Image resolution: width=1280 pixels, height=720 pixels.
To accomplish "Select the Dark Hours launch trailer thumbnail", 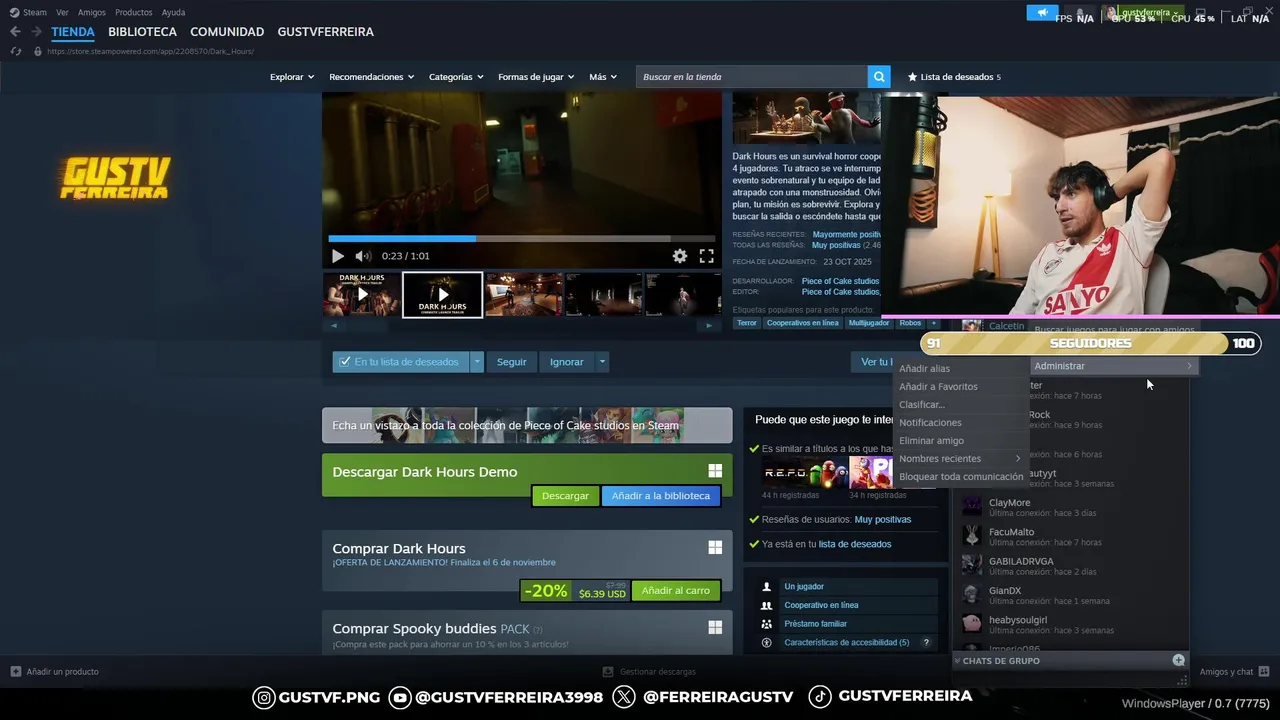I will (x=442, y=295).
